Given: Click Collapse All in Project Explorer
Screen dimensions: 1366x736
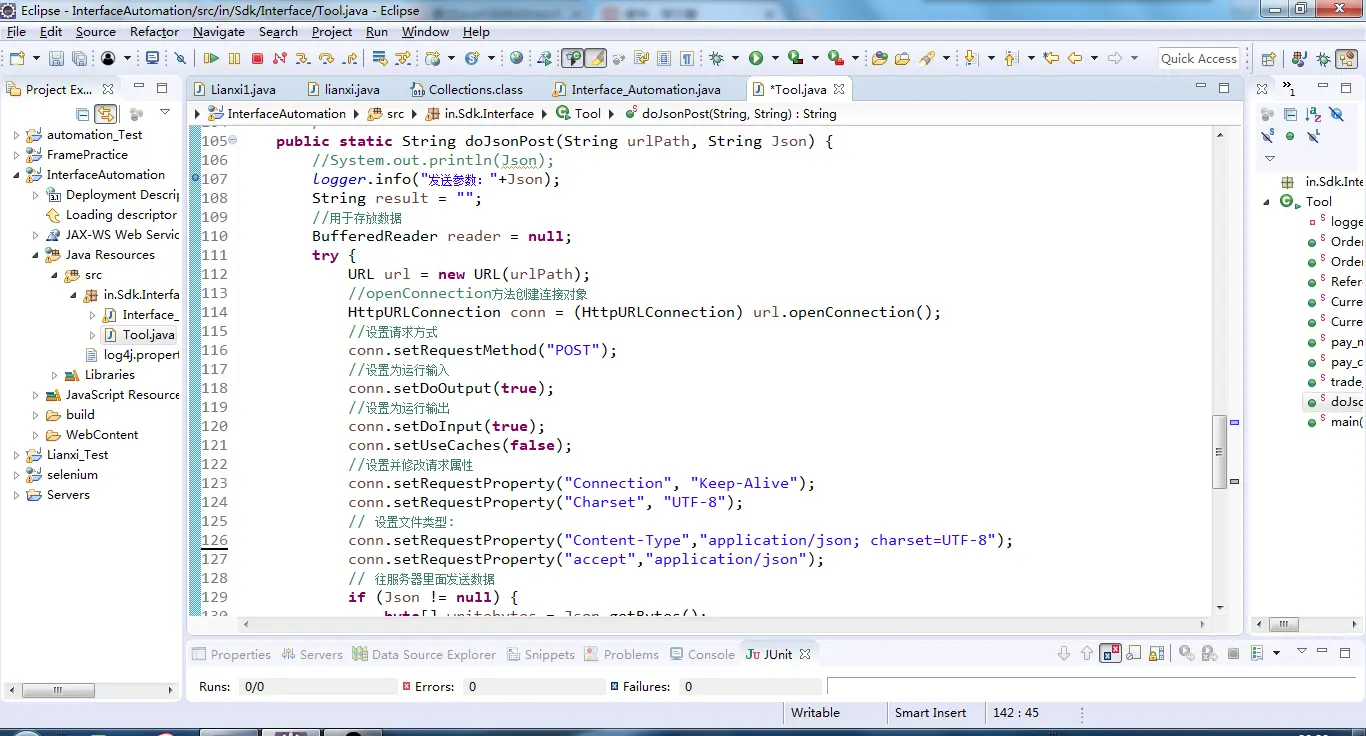Looking at the screenshot, I should click(83, 114).
